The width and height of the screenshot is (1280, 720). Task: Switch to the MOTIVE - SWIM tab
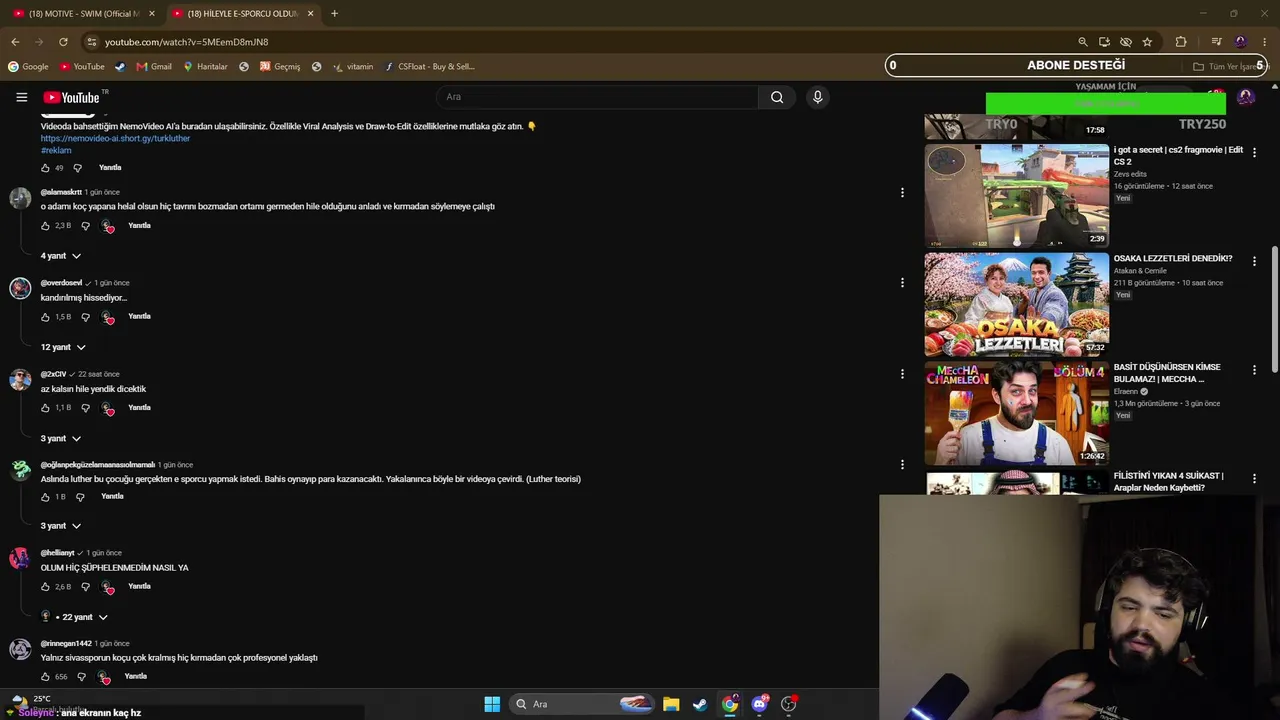[x=84, y=14]
